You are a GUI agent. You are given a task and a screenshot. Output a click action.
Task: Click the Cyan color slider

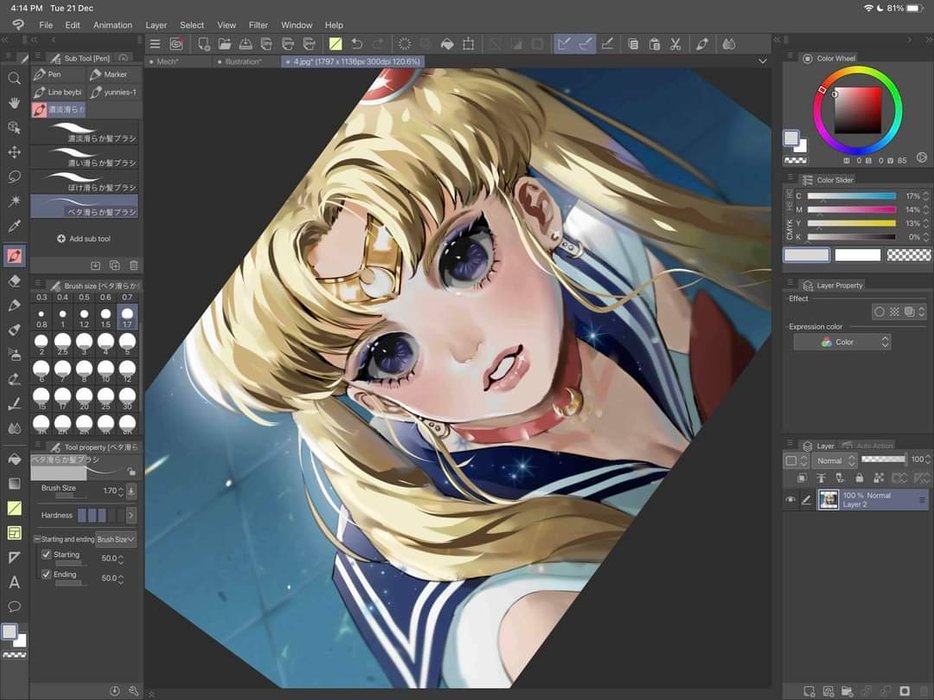857,196
